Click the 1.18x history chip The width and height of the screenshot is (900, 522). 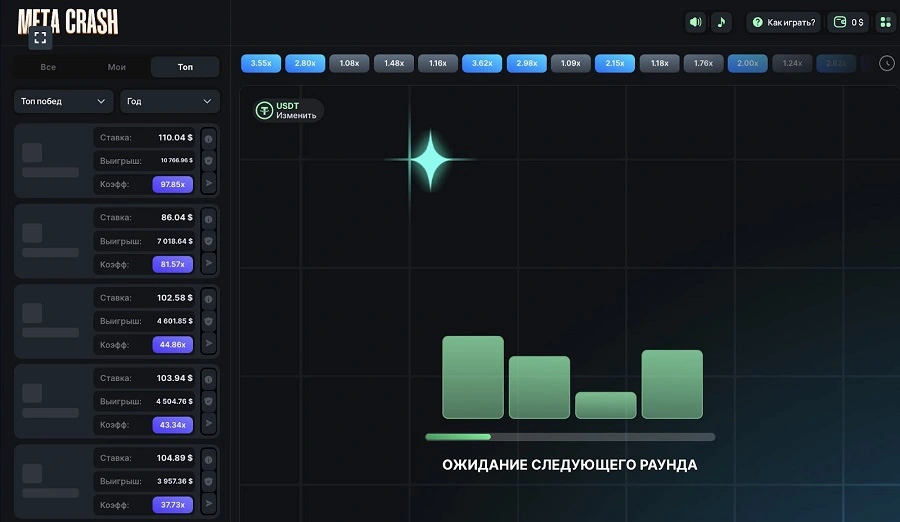coord(660,63)
